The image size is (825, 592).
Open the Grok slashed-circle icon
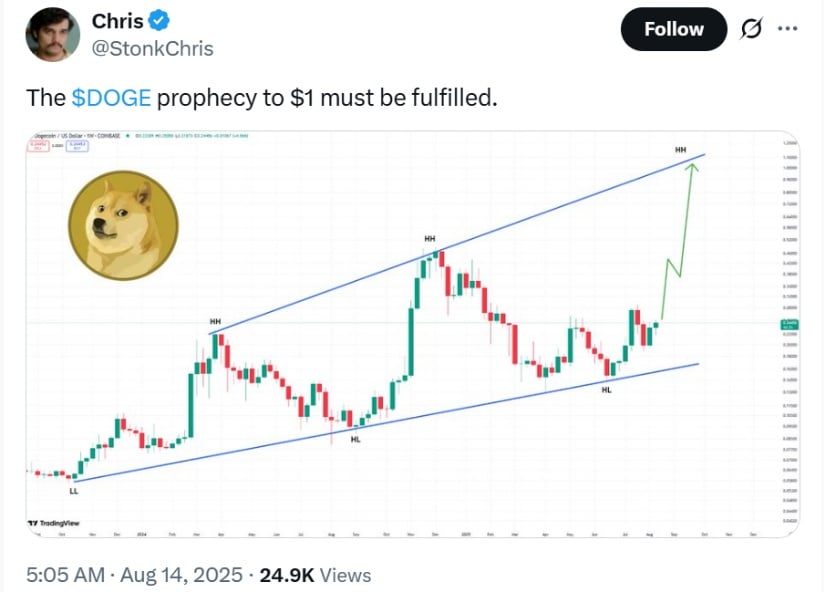point(750,29)
